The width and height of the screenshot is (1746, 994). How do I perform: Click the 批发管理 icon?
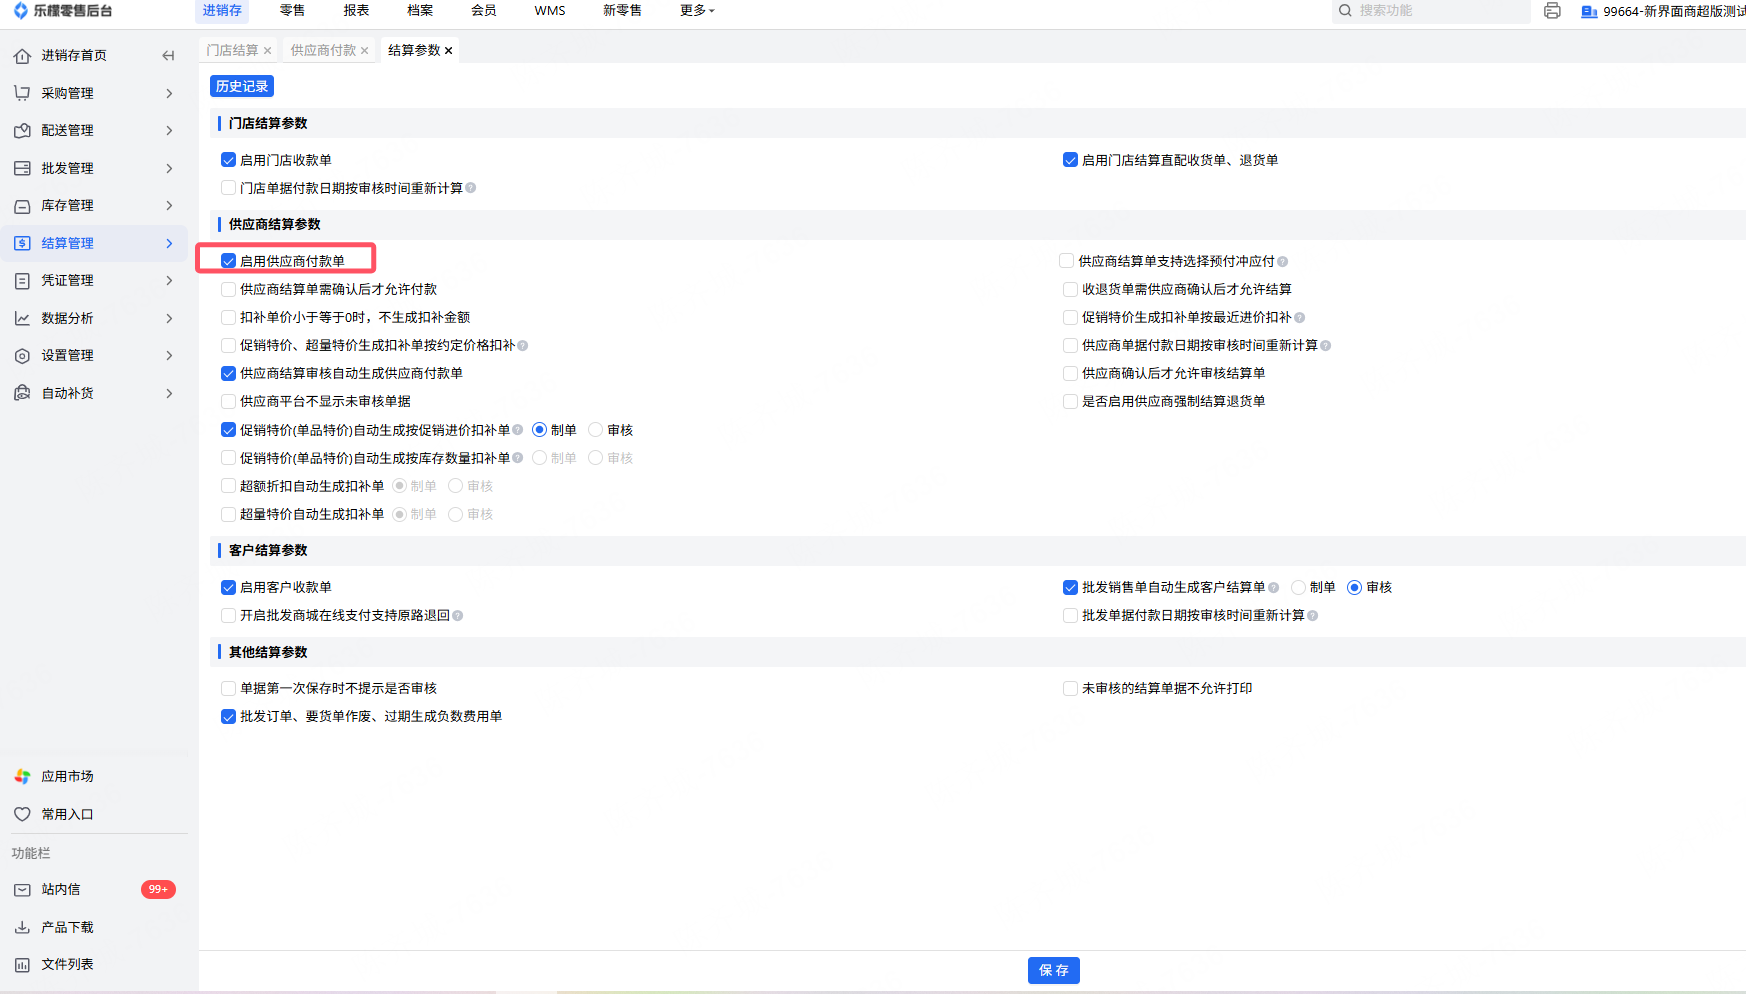point(22,168)
